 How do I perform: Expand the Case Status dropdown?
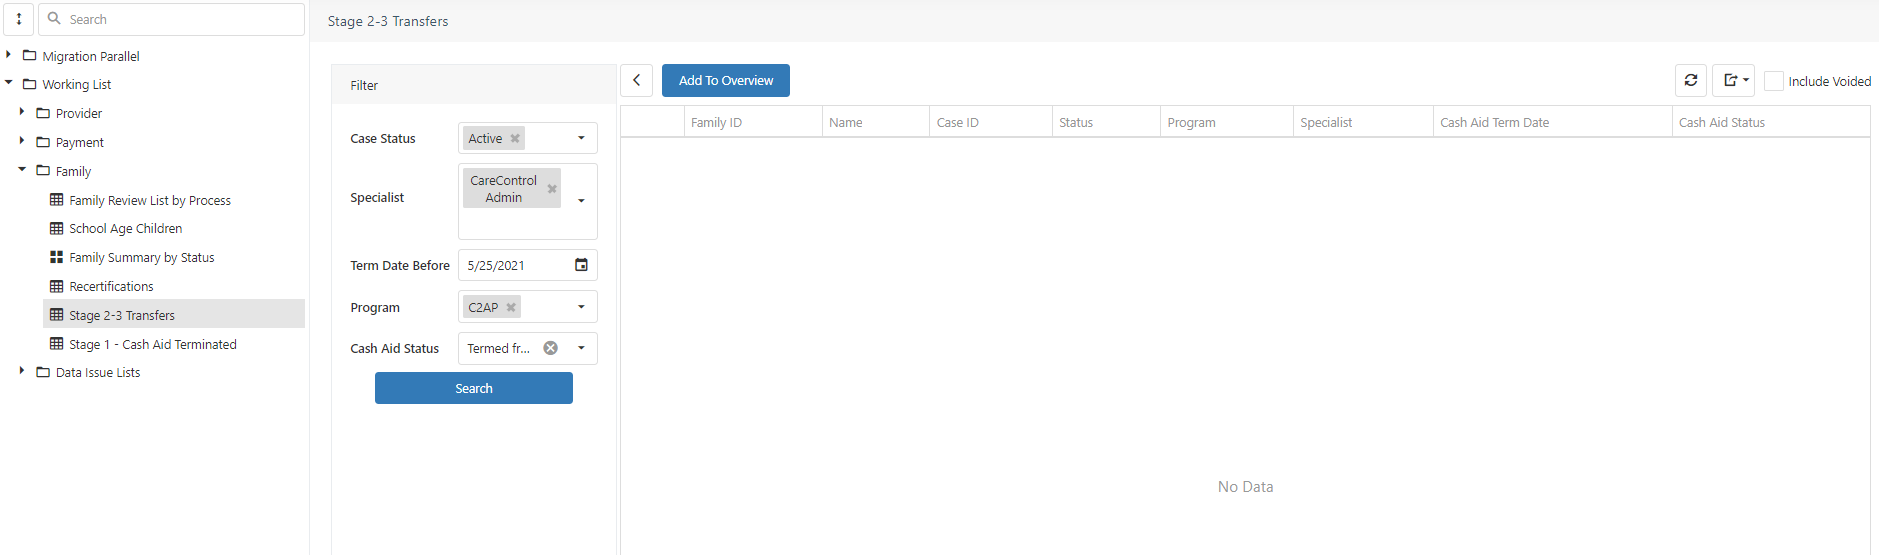(x=581, y=138)
